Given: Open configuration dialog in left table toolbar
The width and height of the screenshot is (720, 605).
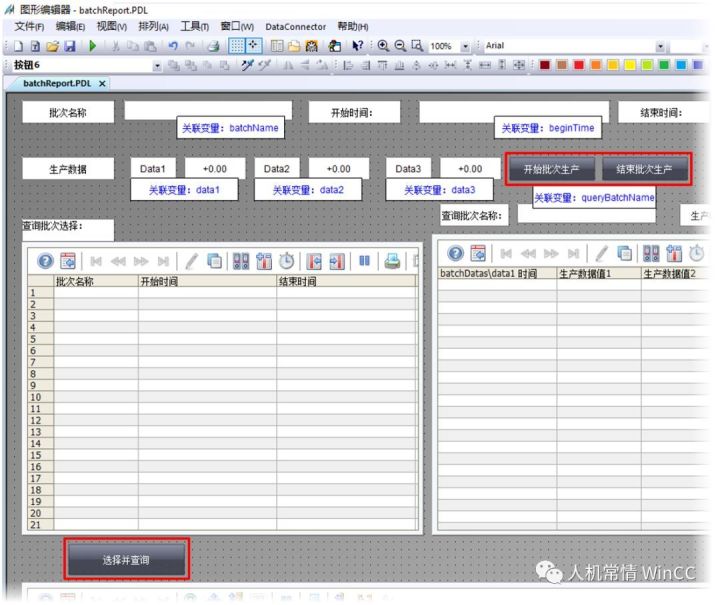Looking at the screenshot, I should (x=68, y=261).
